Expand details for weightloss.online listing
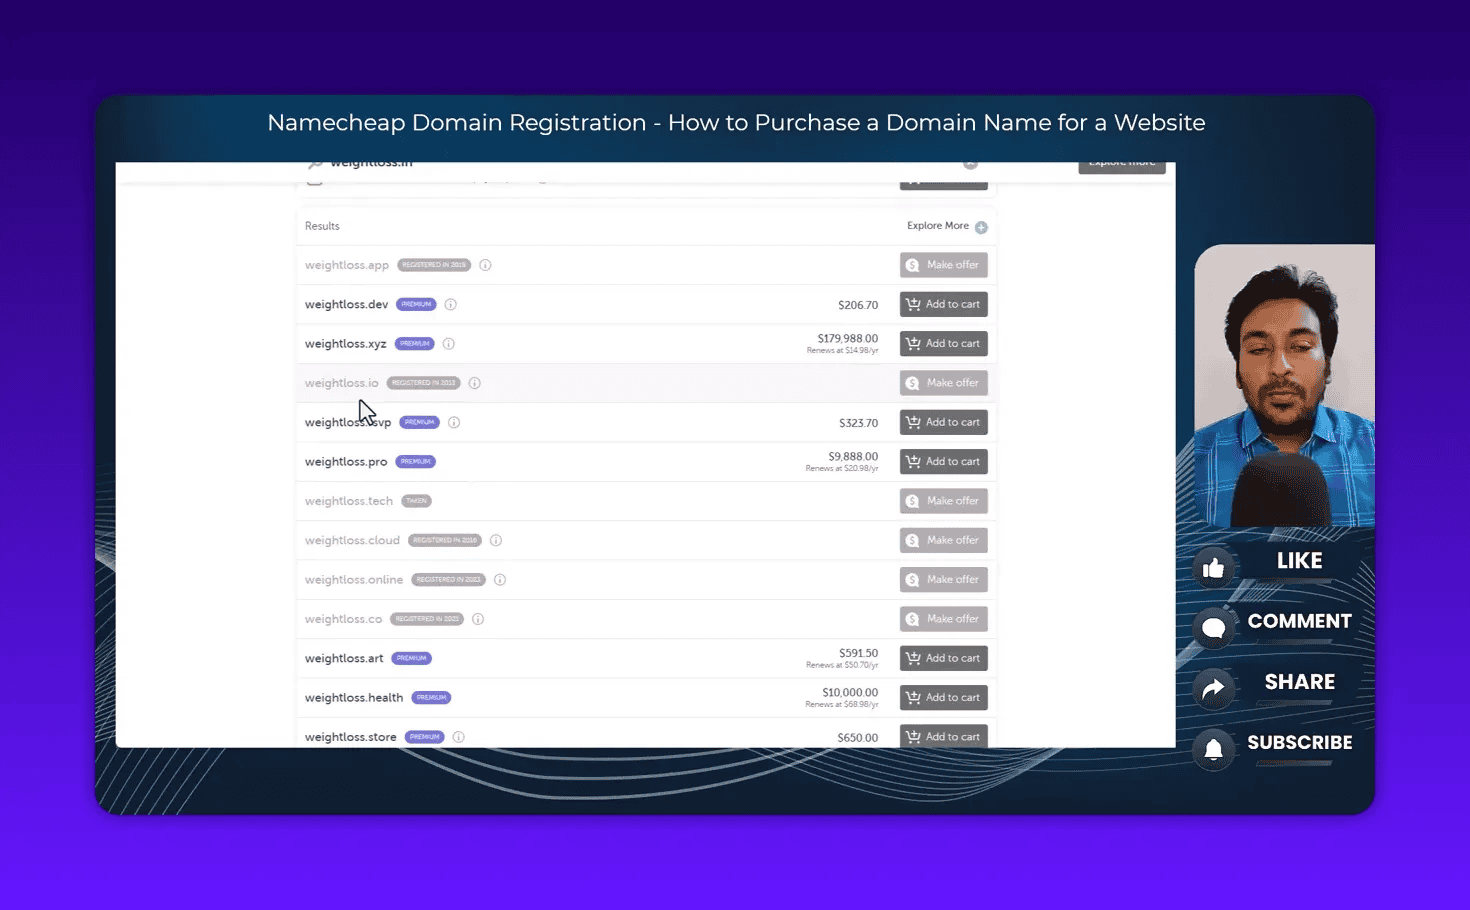 click(500, 579)
